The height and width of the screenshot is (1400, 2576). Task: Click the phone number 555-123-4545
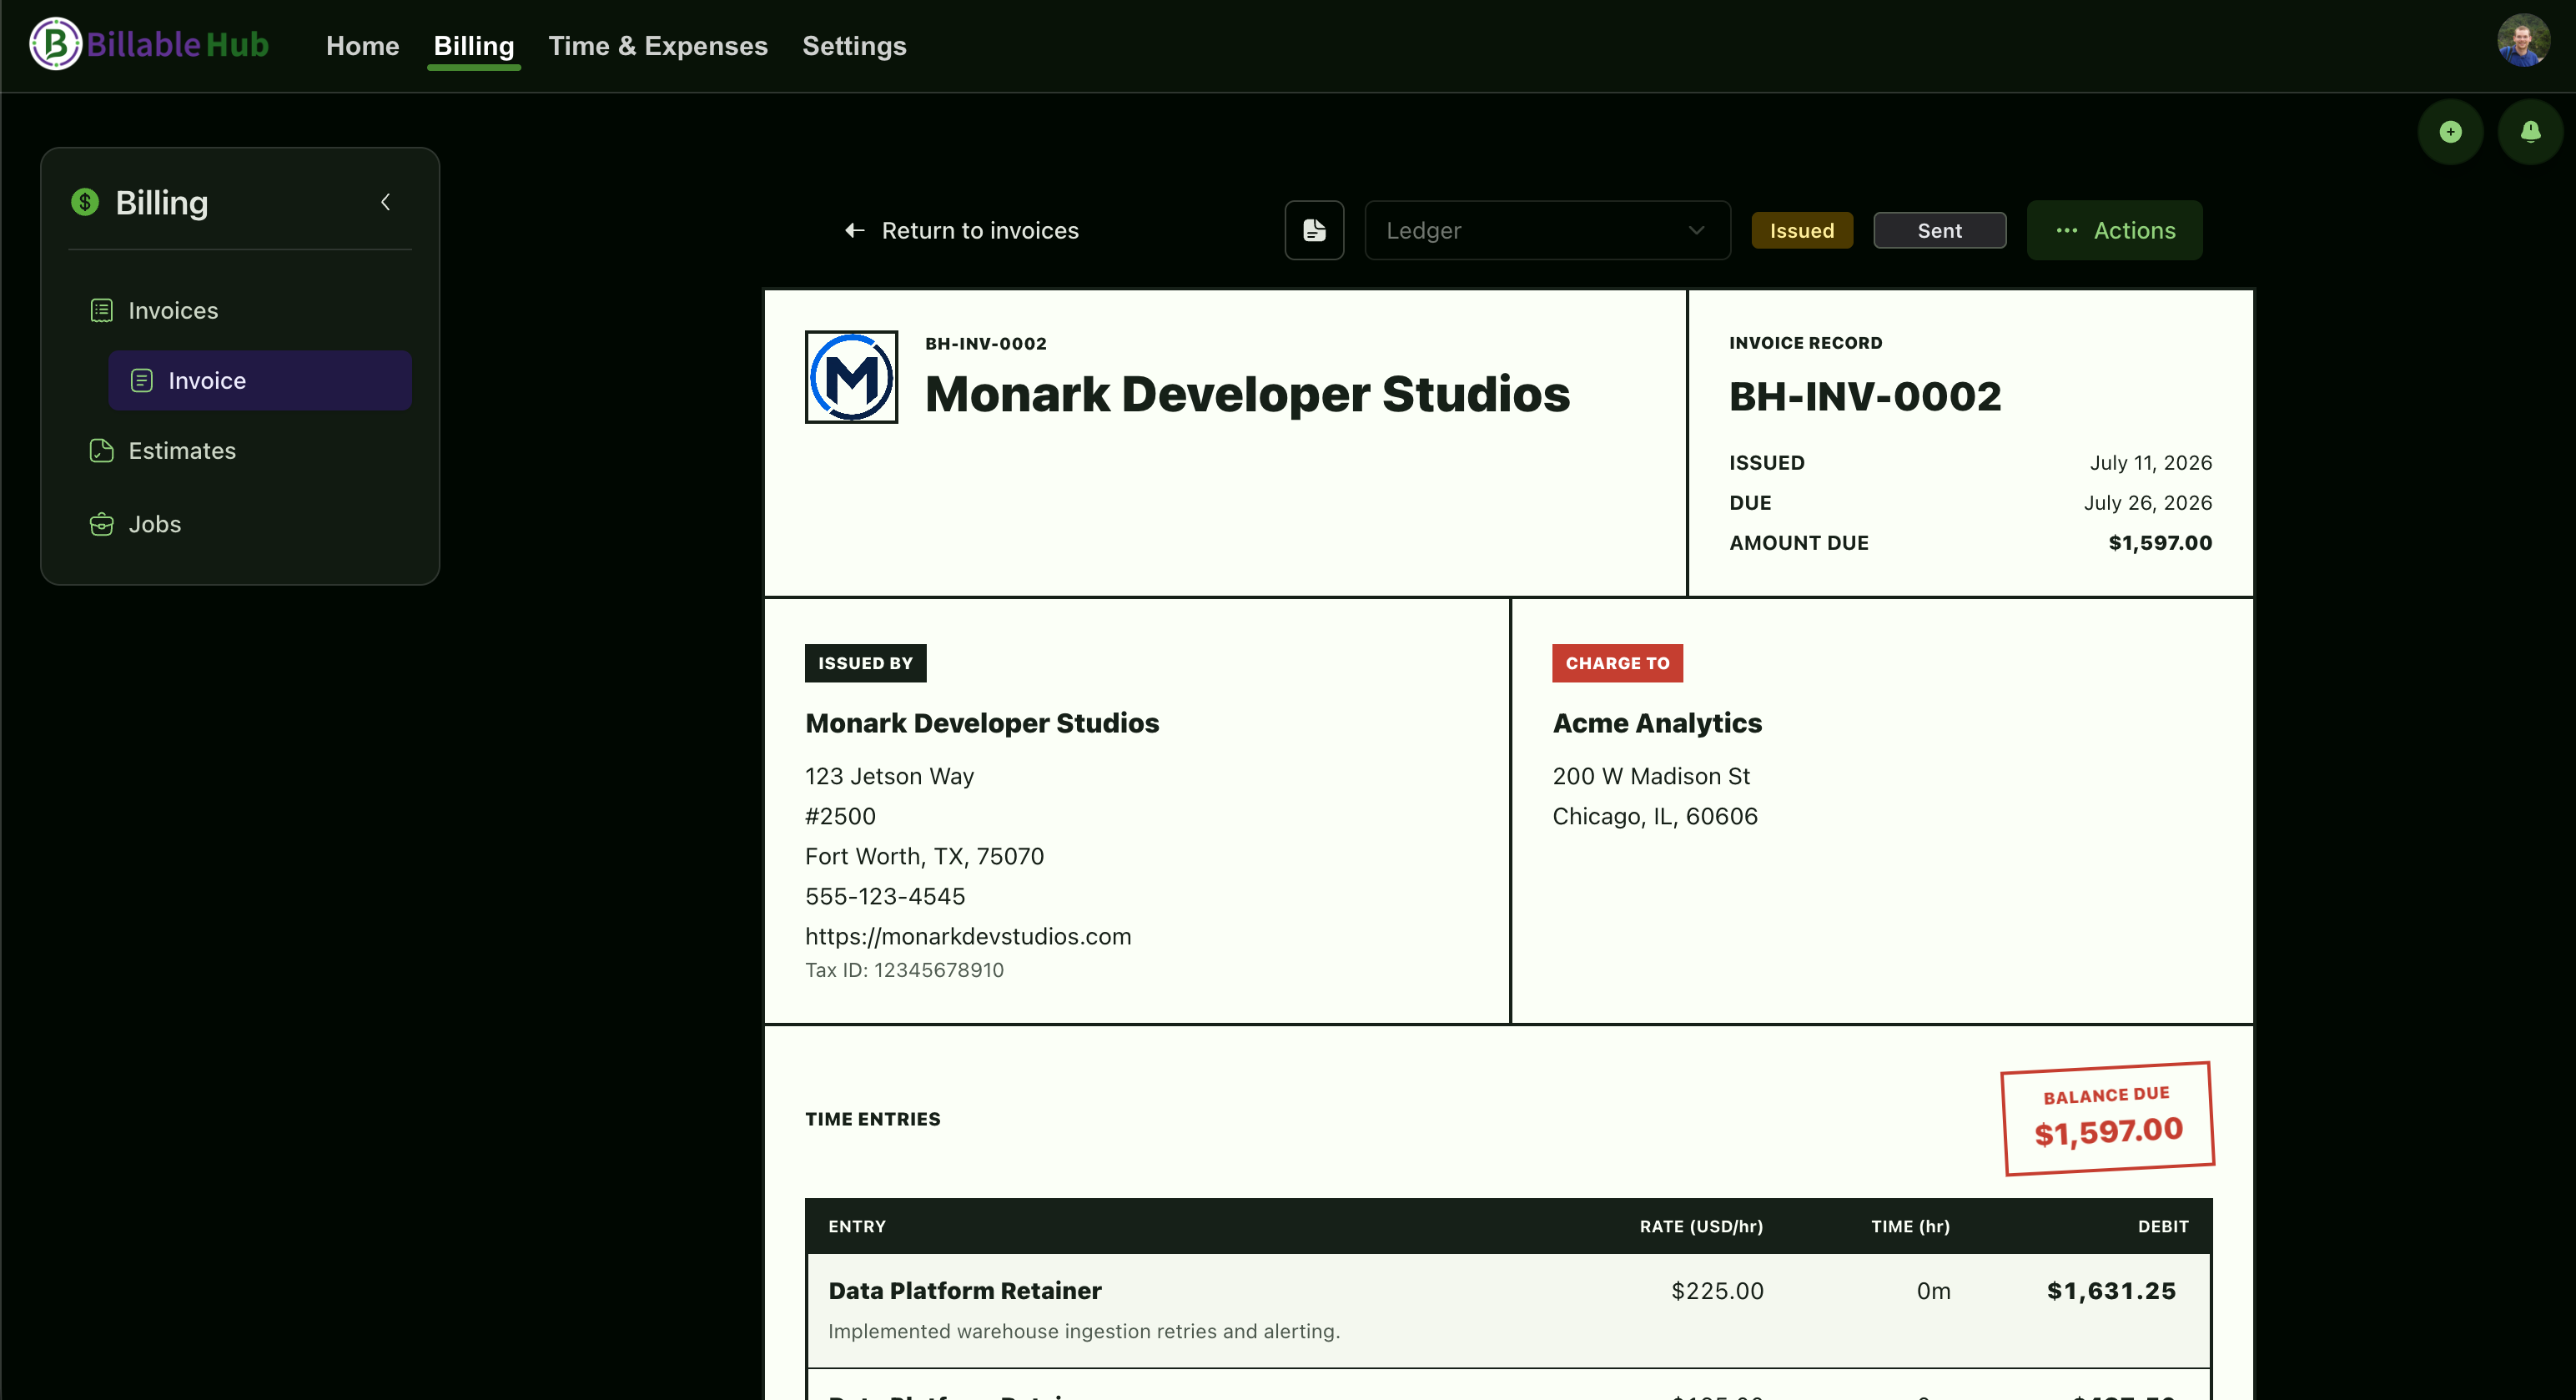click(885, 897)
